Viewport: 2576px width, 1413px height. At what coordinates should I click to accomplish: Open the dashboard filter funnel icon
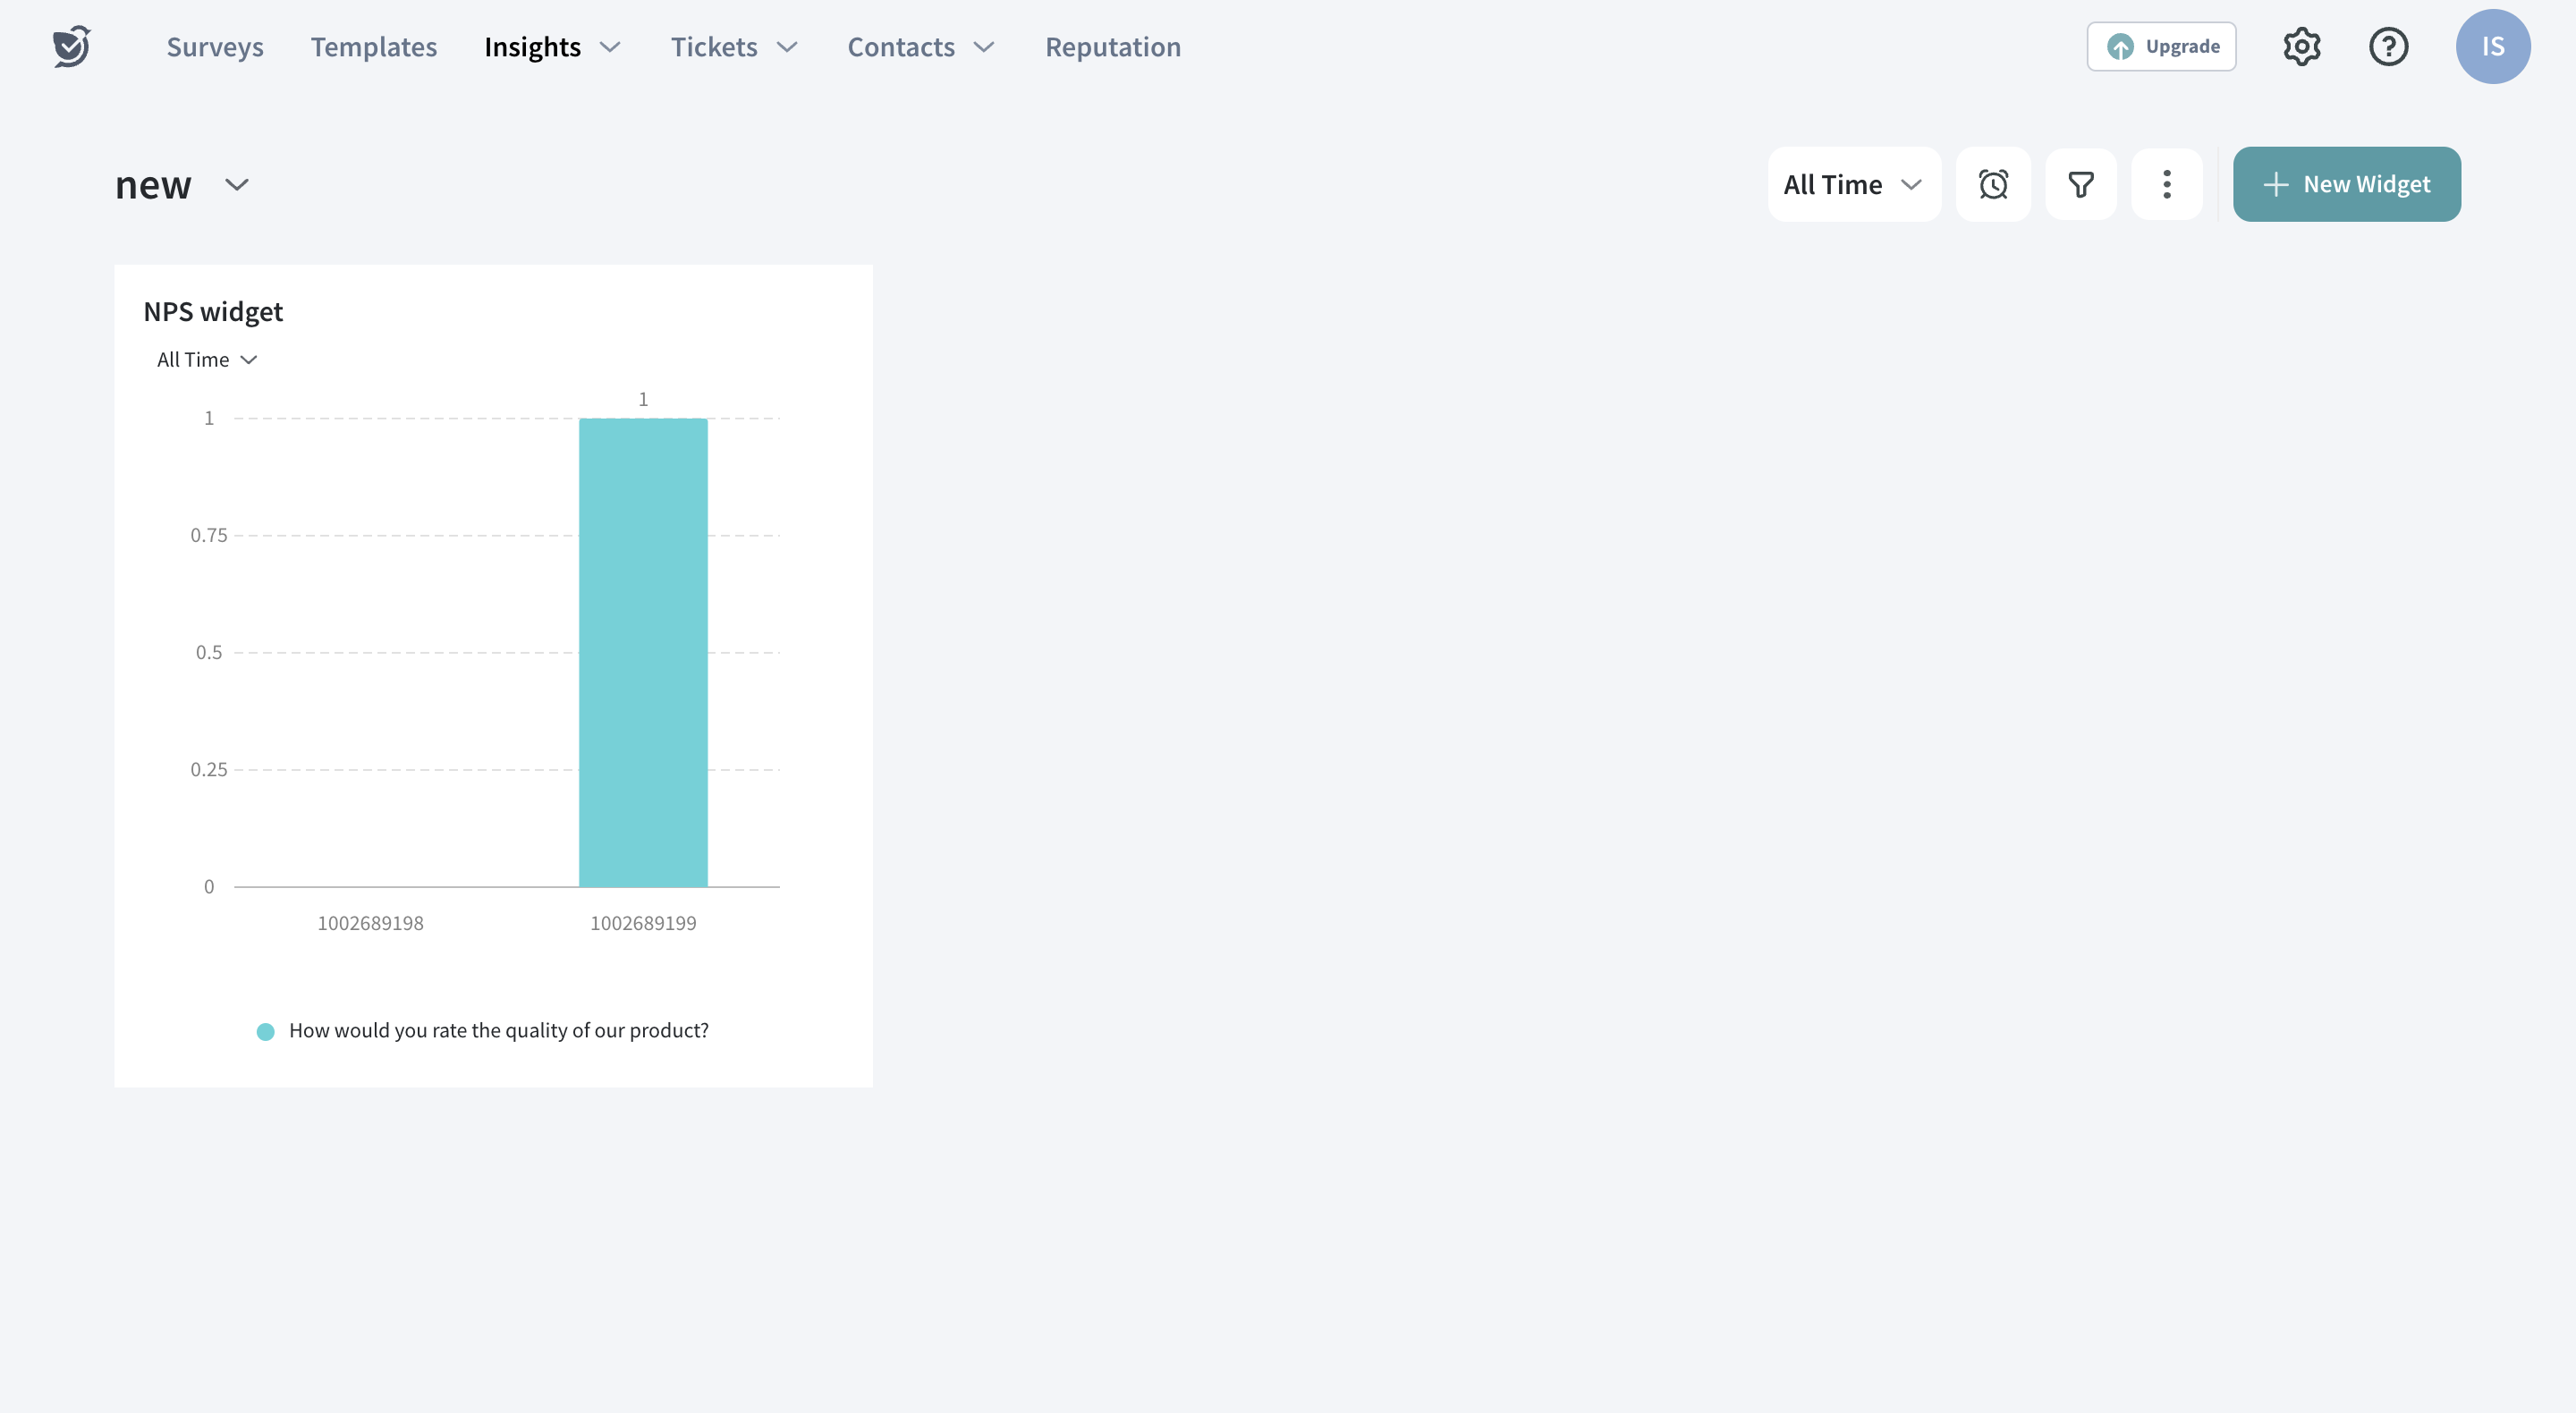coord(2080,184)
